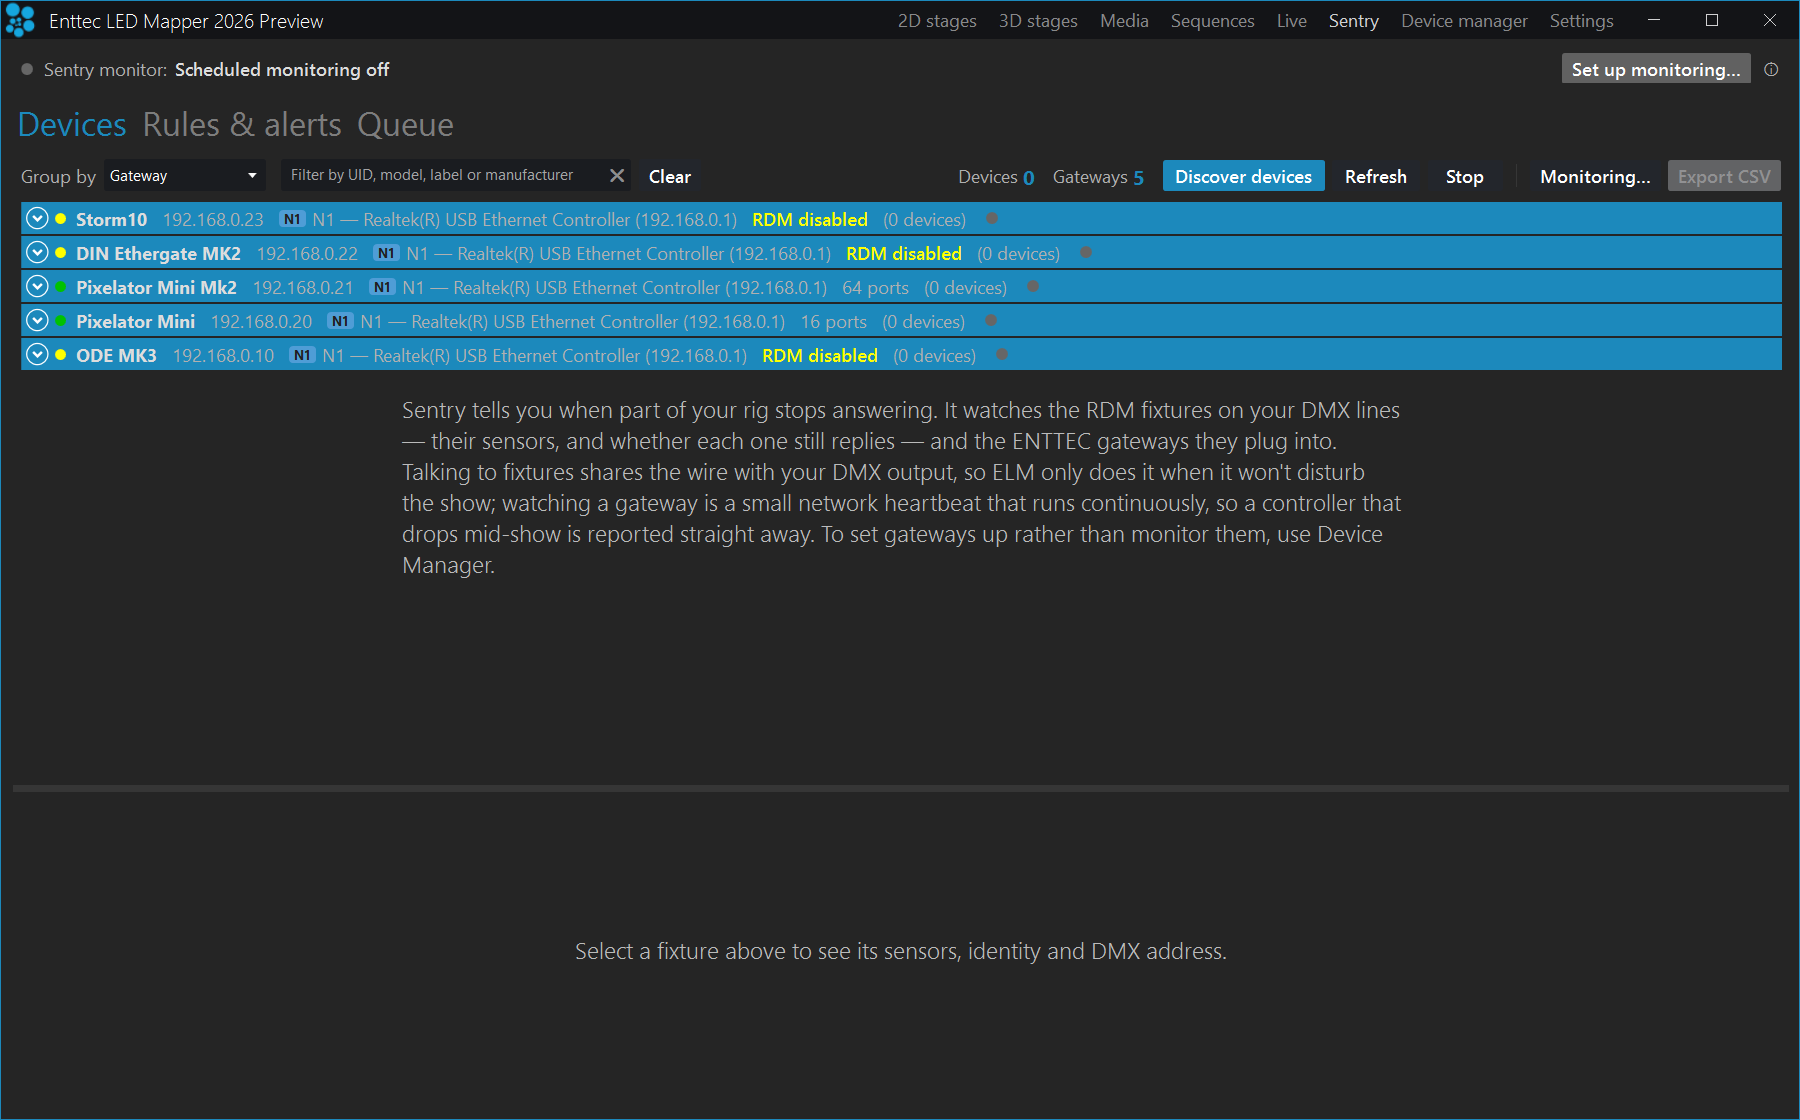Expand the Pixelator Mini Mk2 gateway row

pos(37,286)
